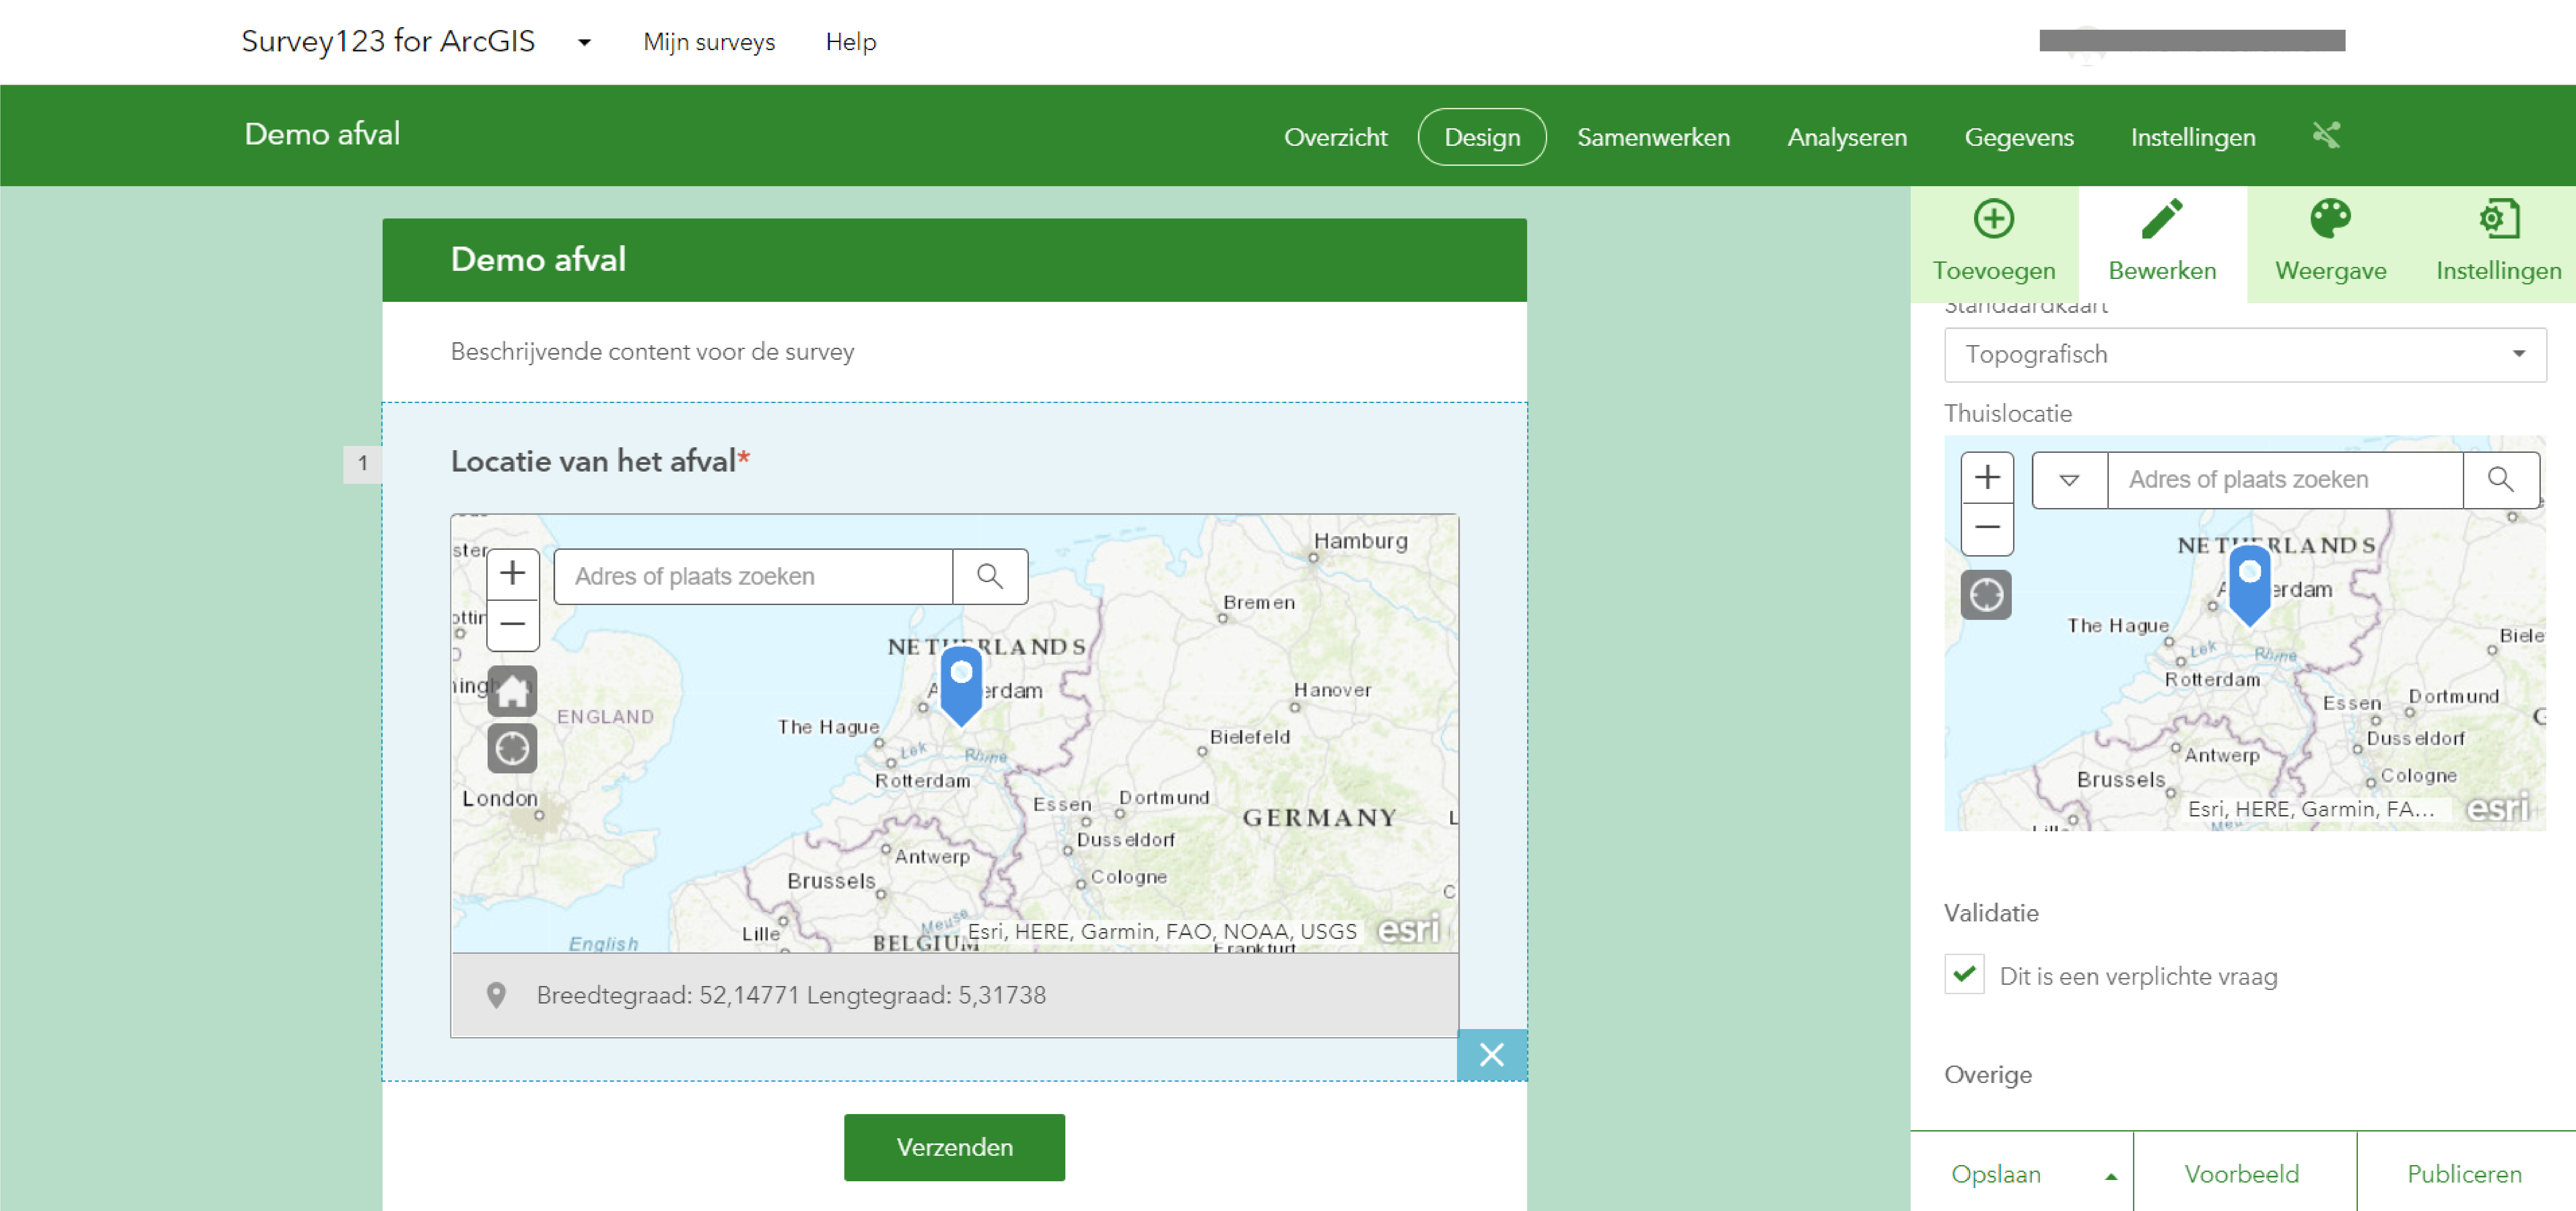Expand the Opslaan options arrow
The width and height of the screenshot is (2576, 1211).
(2110, 1176)
